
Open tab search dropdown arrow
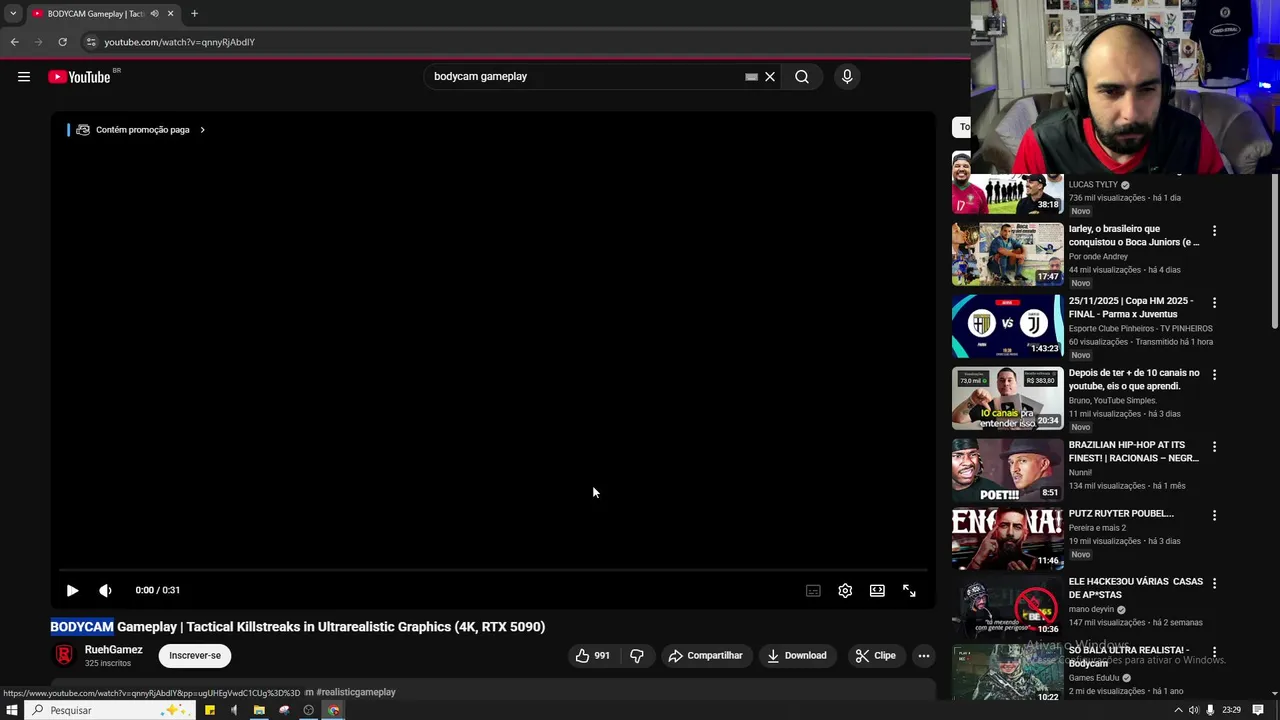[x=13, y=14]
